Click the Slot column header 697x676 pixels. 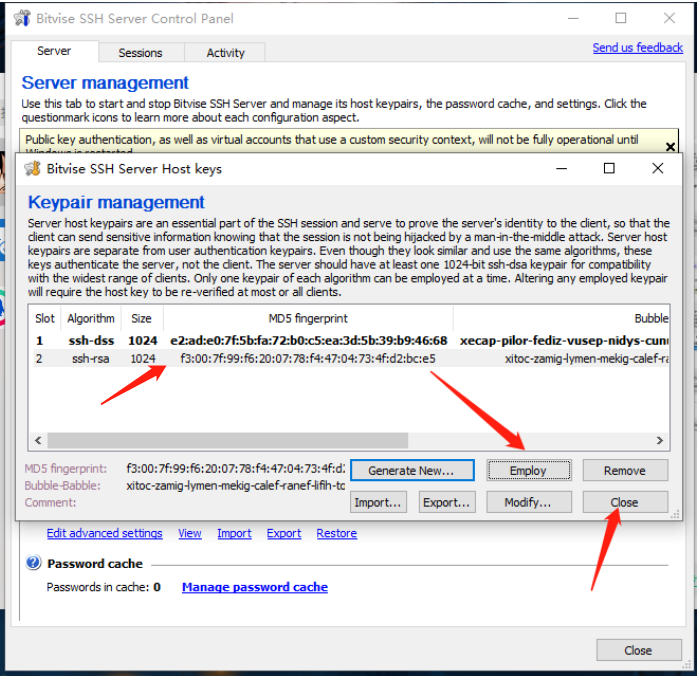[x=44, y=318]
